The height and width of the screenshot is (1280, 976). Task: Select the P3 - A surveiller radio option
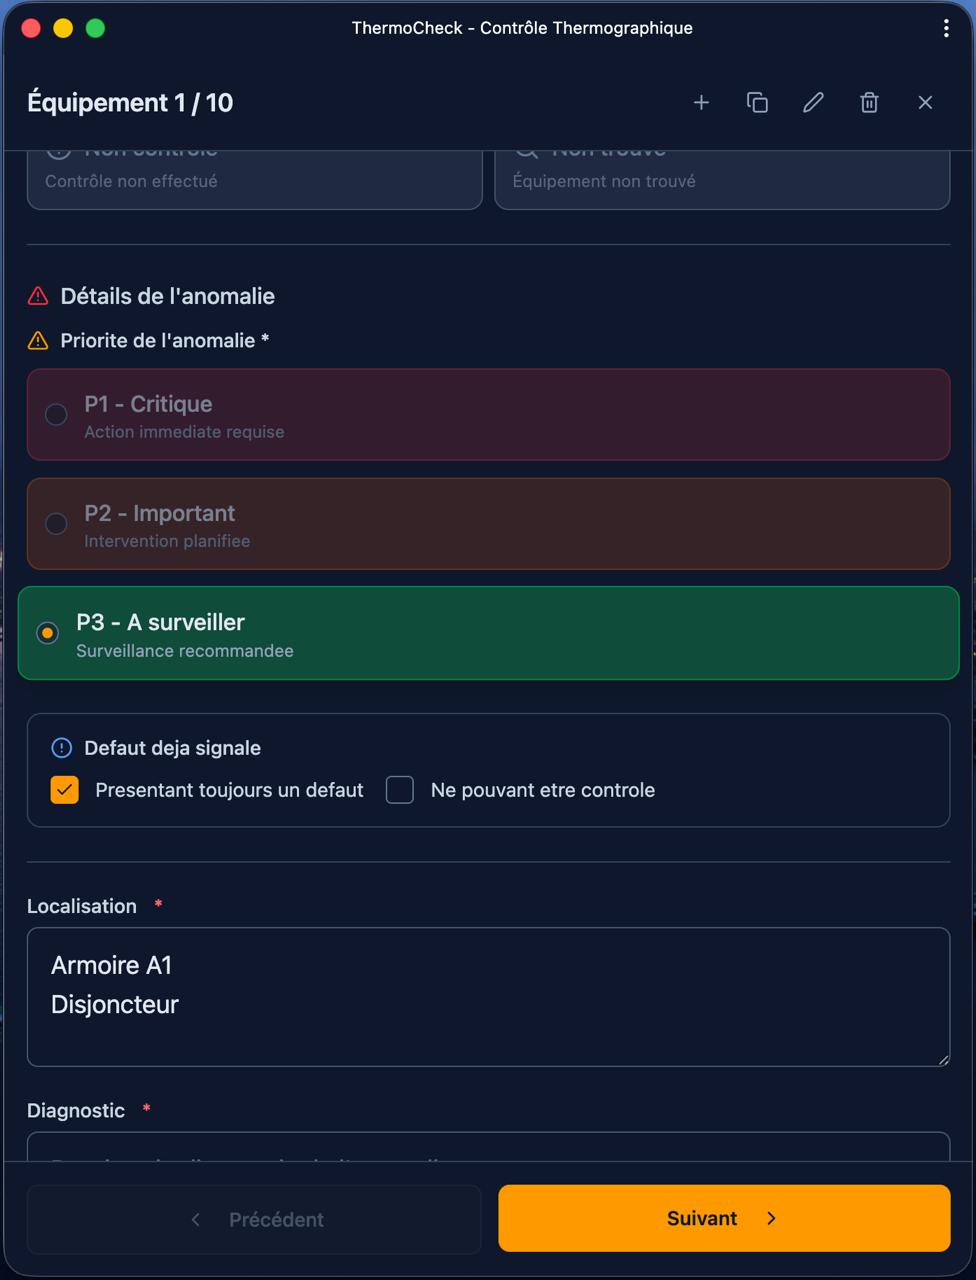[47, 633]
